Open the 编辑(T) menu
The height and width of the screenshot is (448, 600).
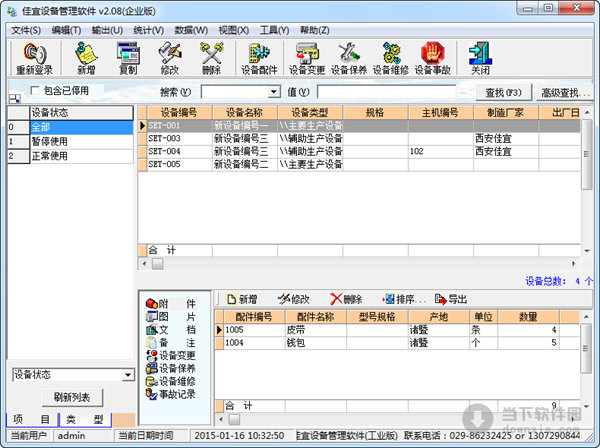pyautogui.click(x=66, y=30)
